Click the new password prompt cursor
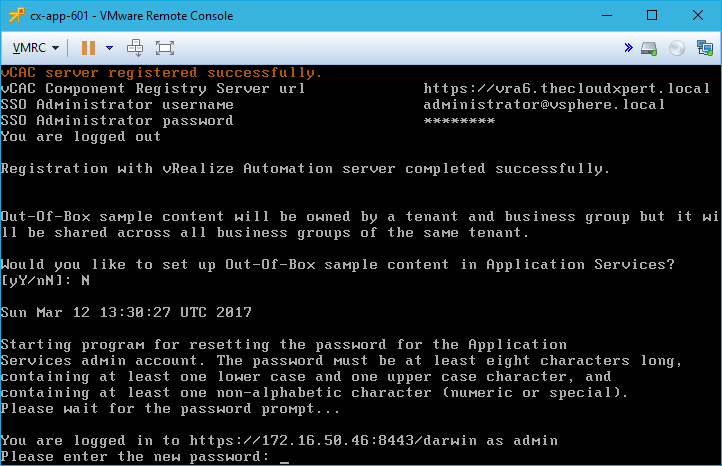Viewport: 722px width, 466px height. [285, 457]
